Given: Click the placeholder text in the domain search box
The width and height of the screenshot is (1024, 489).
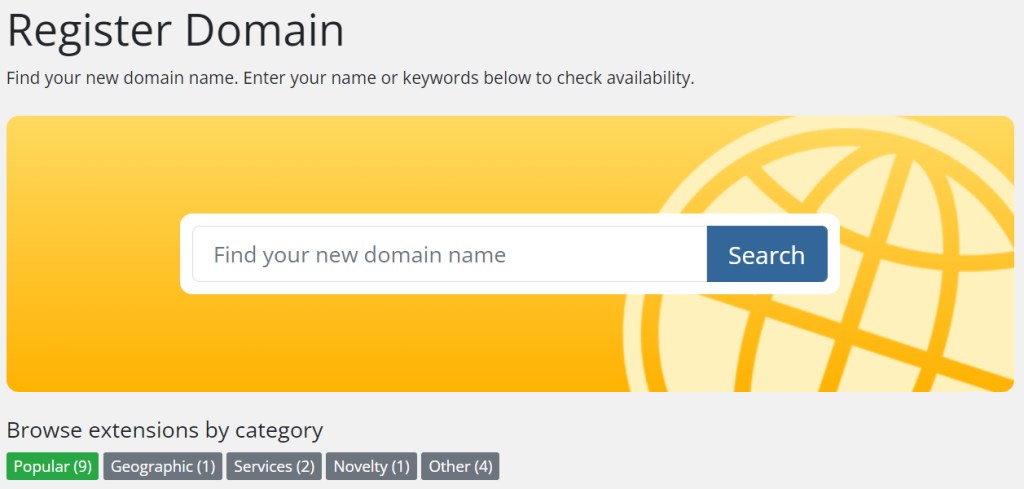Looking at the screenshot, I should coord(360,255).
